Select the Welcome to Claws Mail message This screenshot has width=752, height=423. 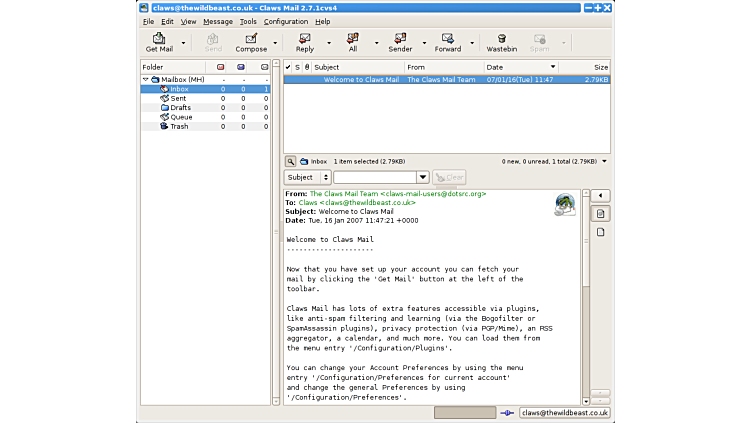tap(446, 80)
